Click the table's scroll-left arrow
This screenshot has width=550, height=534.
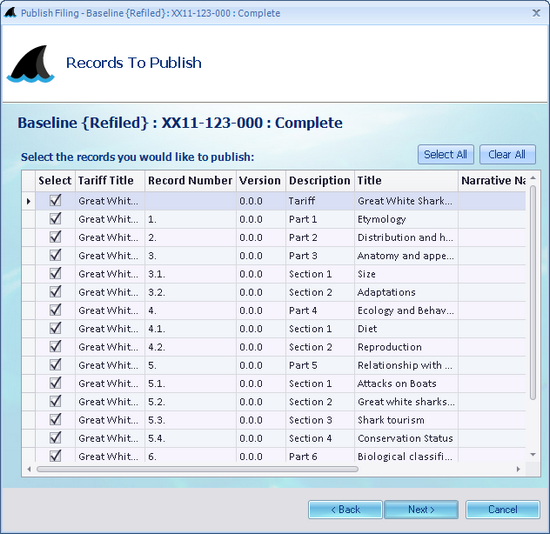coord(29,469)
